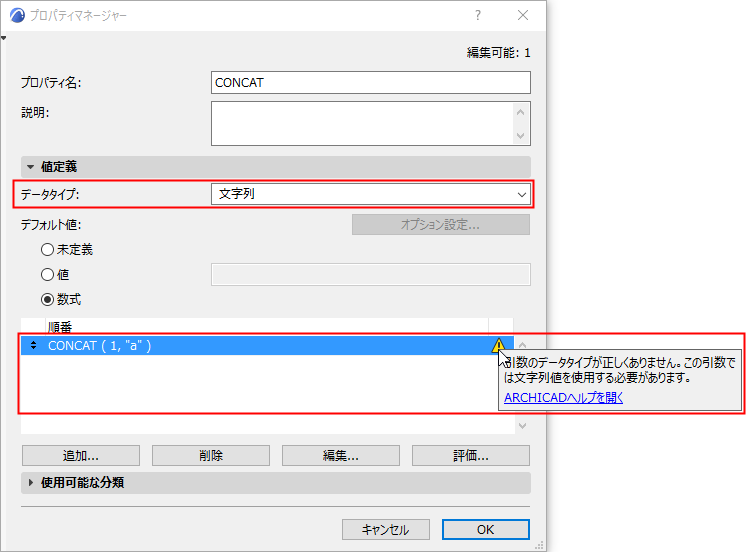
Task: Click the small black arrow at top-left edge
Action: coord(3,38)
